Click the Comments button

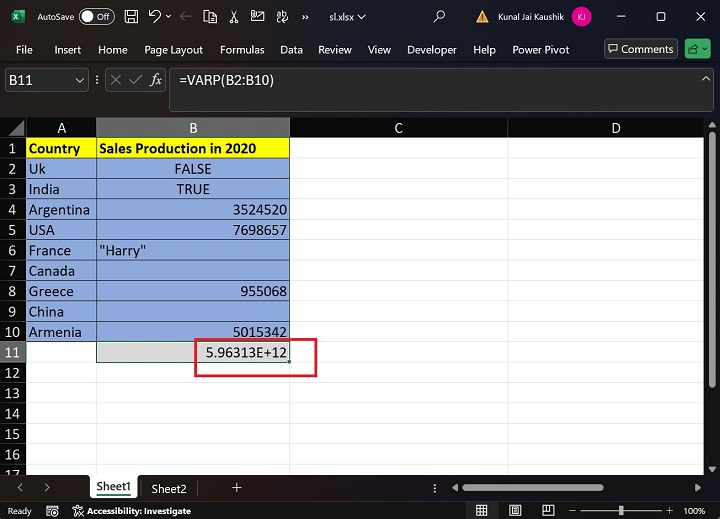click(x=641, y=49)
